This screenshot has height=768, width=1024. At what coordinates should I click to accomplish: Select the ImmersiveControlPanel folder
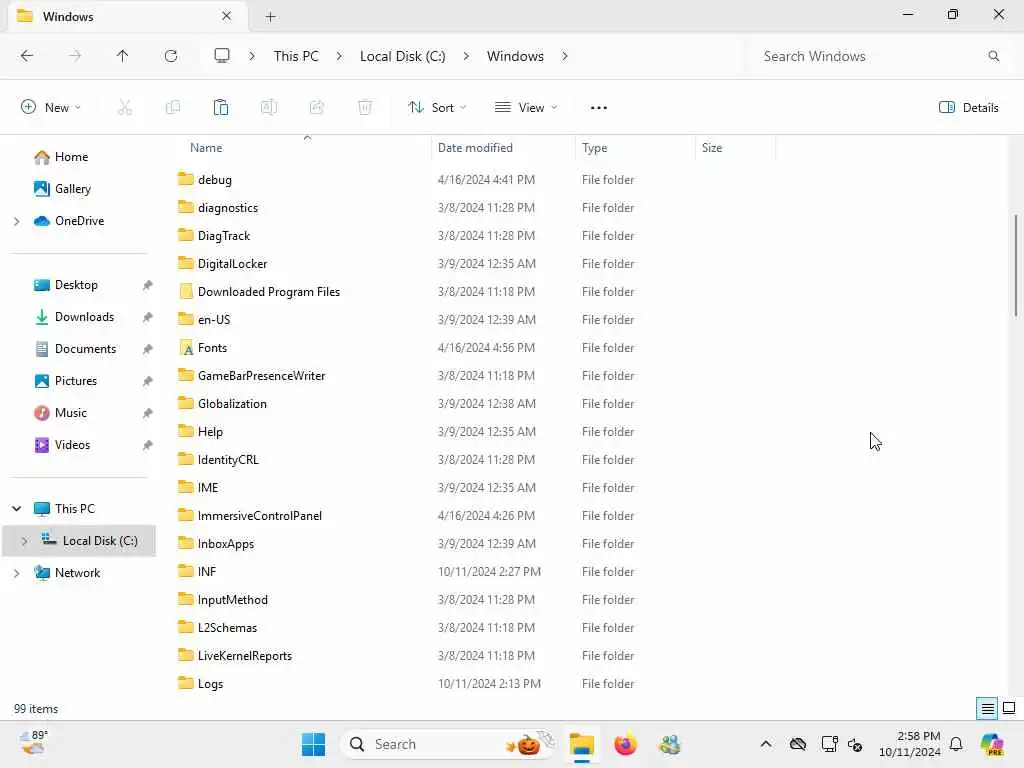259,516
